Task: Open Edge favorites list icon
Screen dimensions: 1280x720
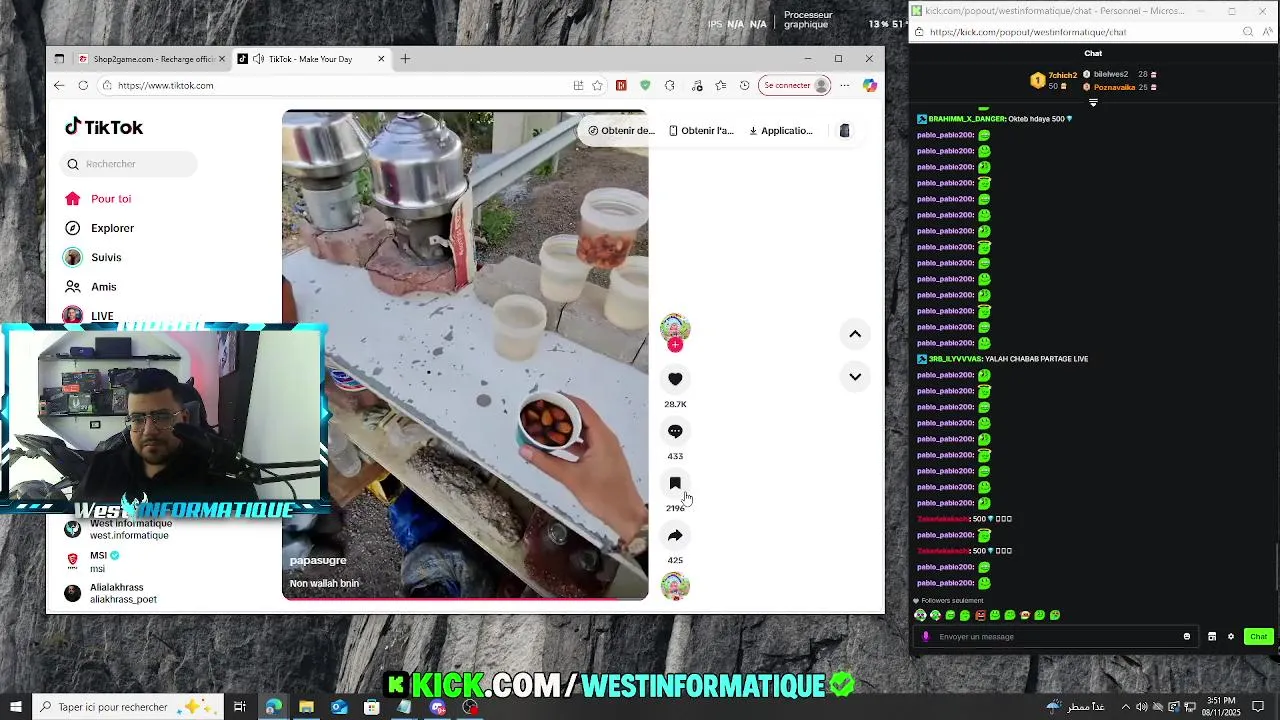Action: point(720,86)
